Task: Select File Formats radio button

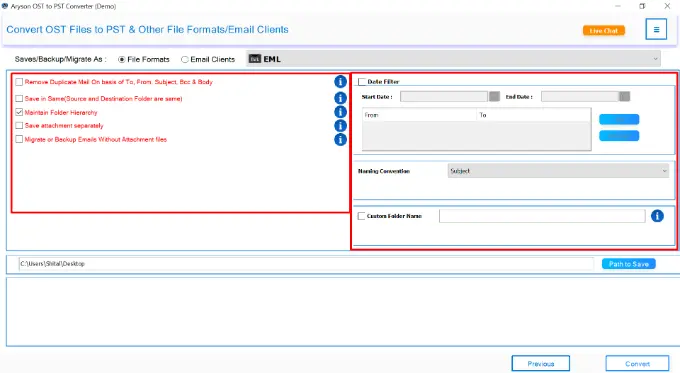Action: coord(122,59)
